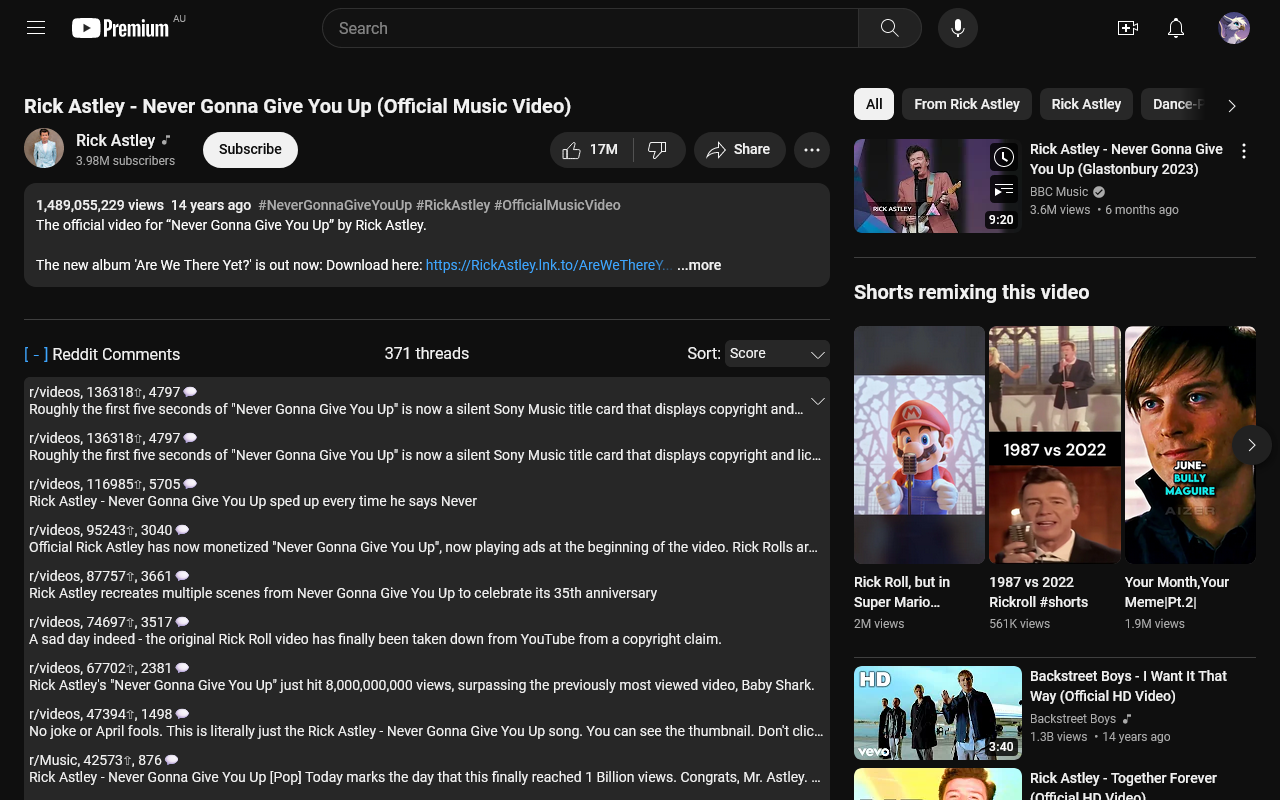Click comment icon on r/Music thread

(172, 760)
